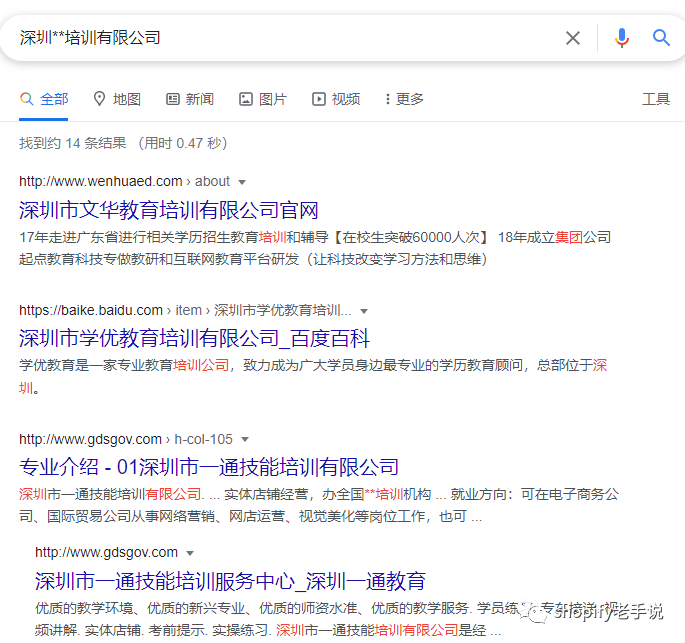Click the map pin icon beside 地图
The width and height of the screenshot is (685, 643).
tap(100, 99)
